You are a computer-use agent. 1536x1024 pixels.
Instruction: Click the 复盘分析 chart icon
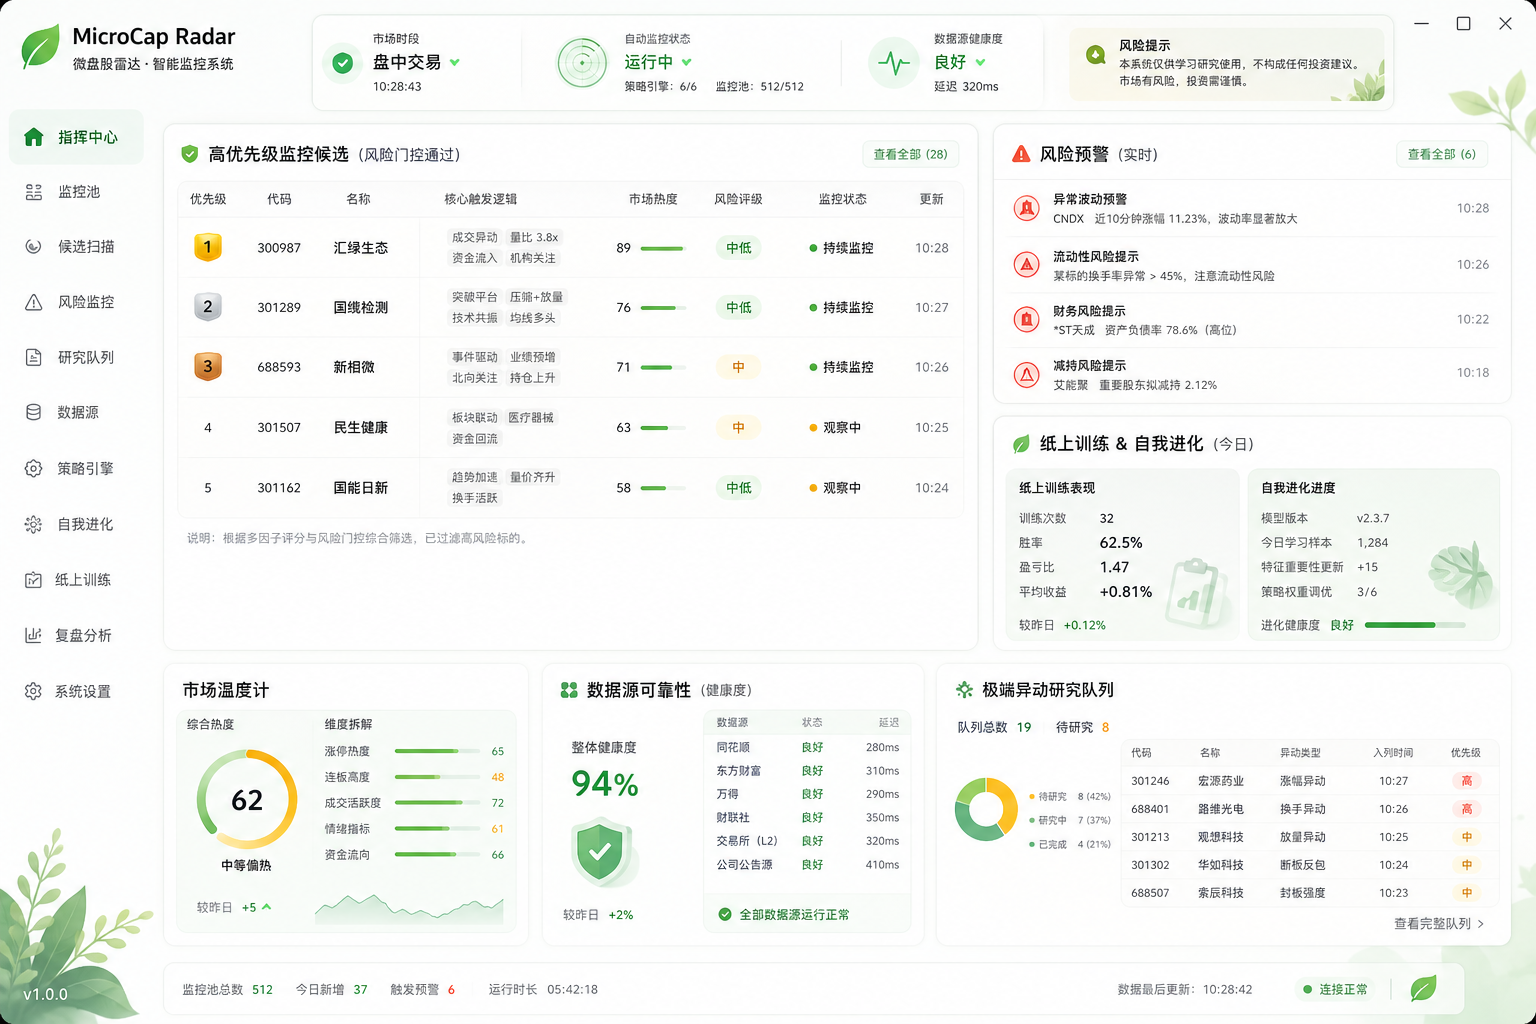coord(34,635)
